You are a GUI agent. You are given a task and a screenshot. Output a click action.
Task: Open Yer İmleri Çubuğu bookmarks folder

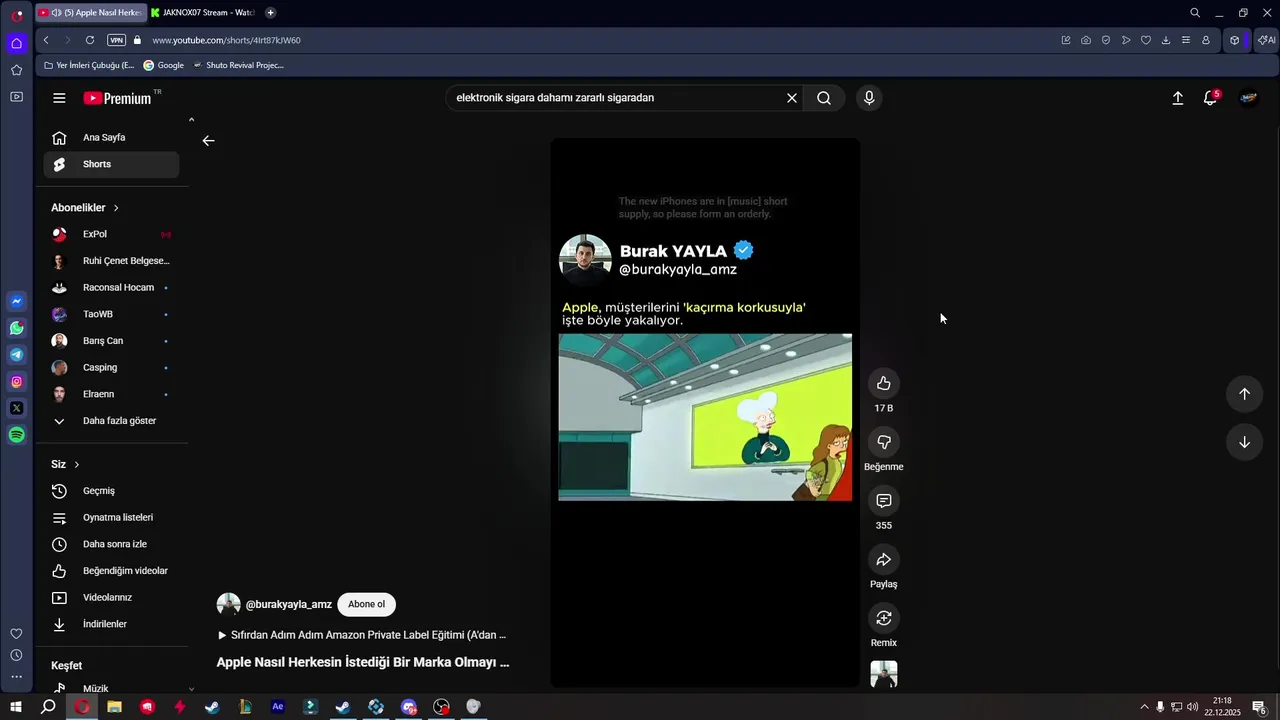pos(89,65)
